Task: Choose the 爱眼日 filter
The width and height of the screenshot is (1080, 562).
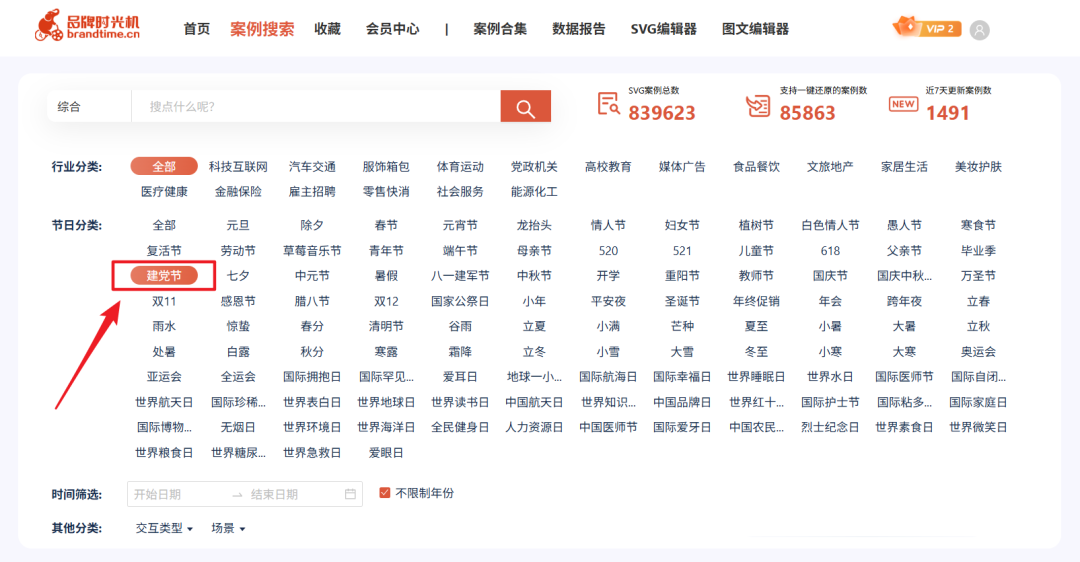Action: click(386, 452)
